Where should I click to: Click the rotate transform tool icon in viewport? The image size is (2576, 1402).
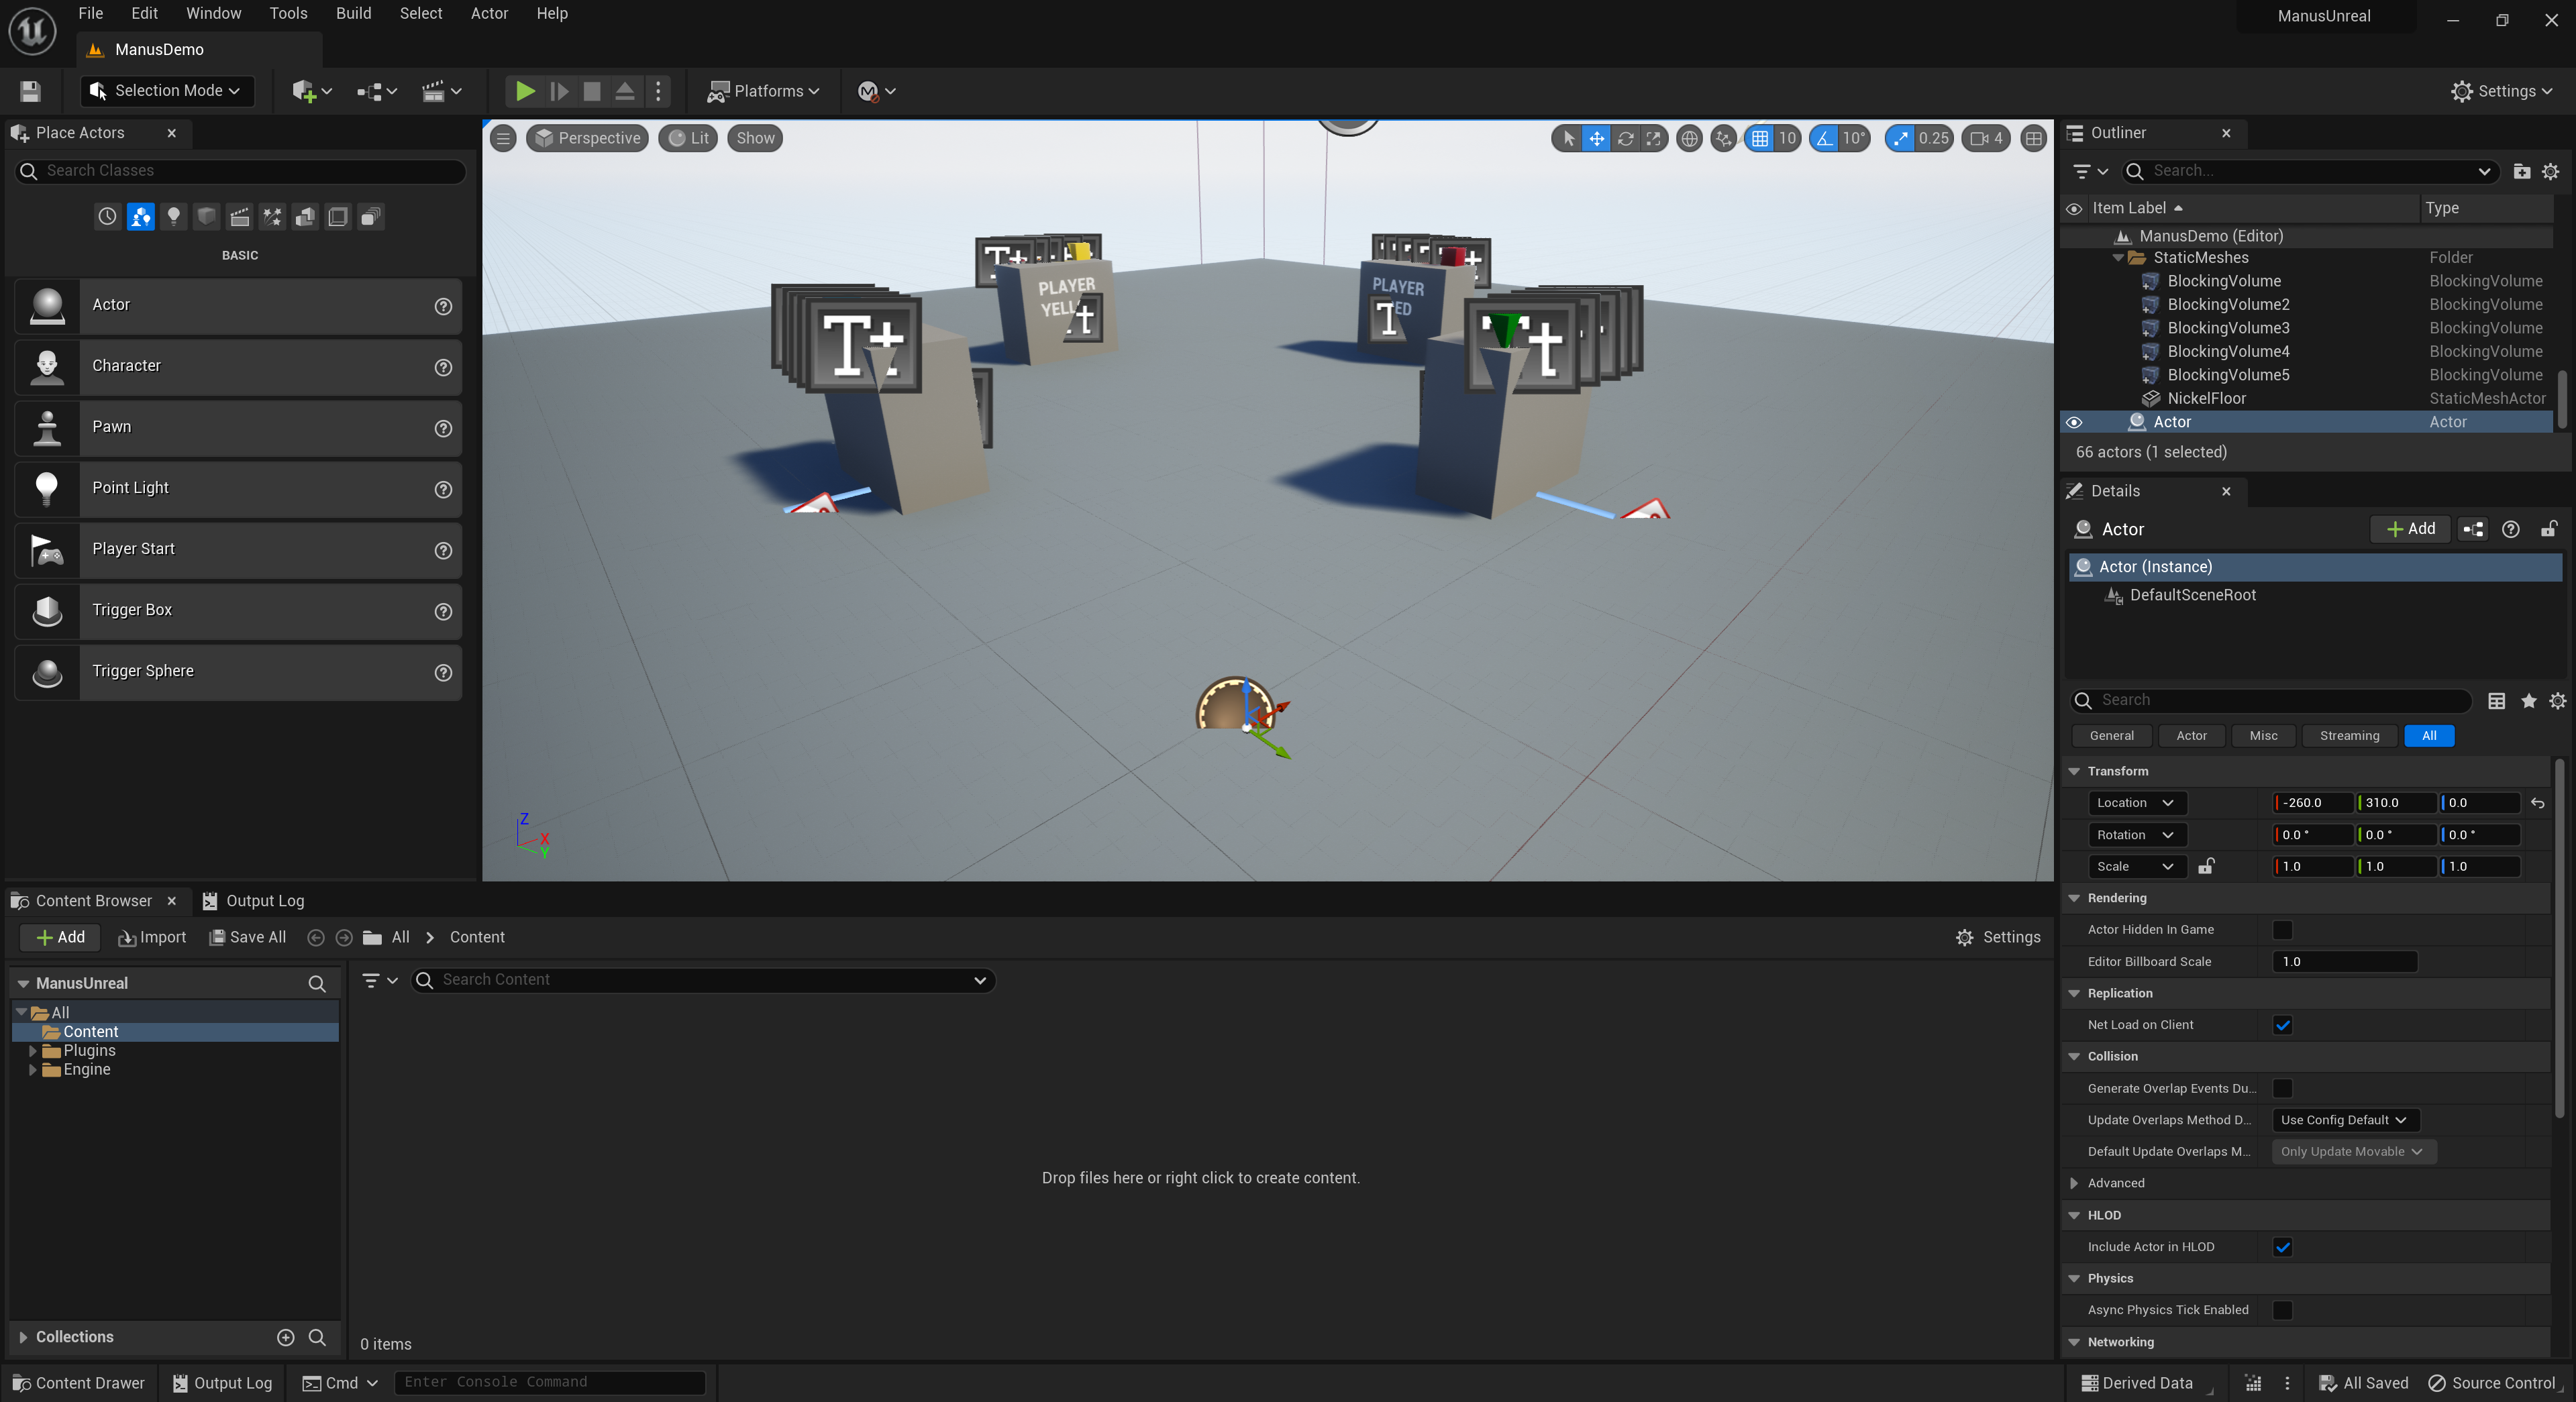pyautogui.click(x=1625, y=139)
